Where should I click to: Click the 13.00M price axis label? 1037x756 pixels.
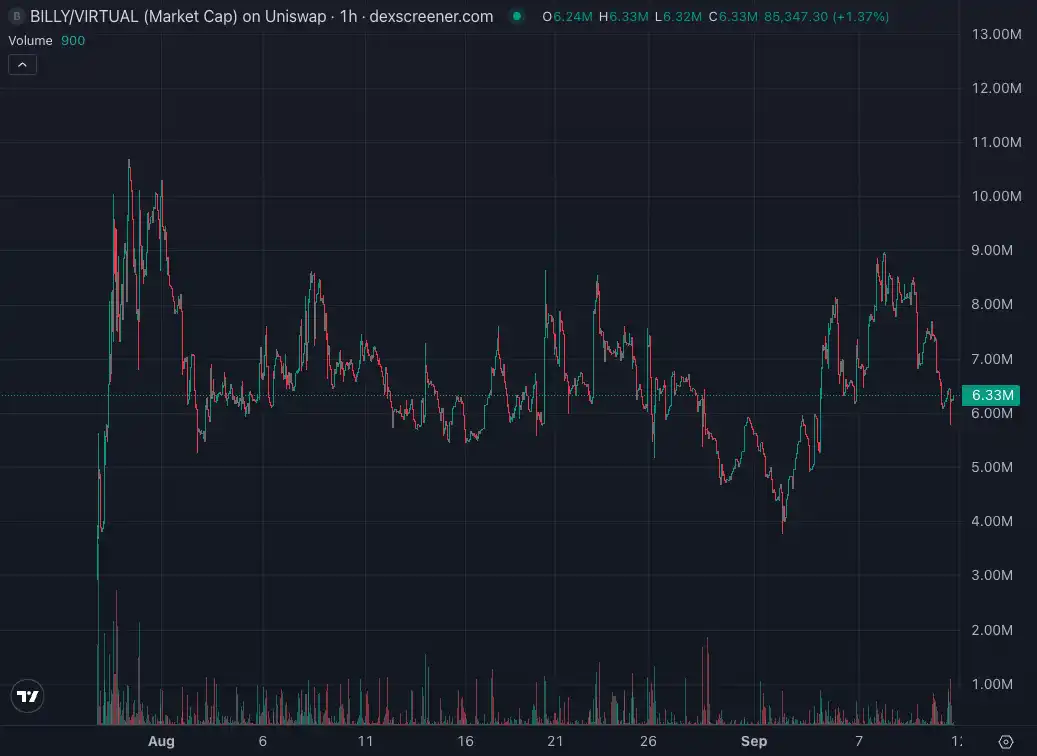coord(996,34)
